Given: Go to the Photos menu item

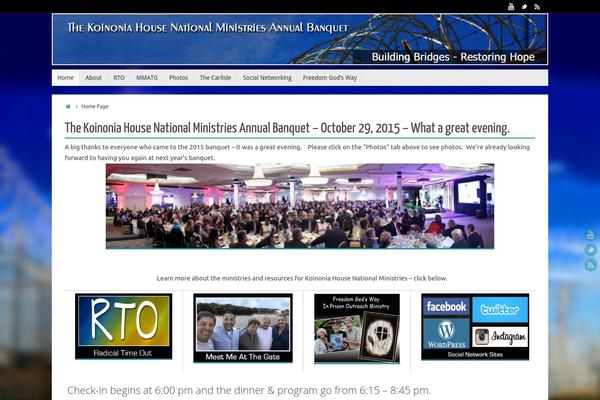Looking at the screenshot, I should (x=178, y=78).
